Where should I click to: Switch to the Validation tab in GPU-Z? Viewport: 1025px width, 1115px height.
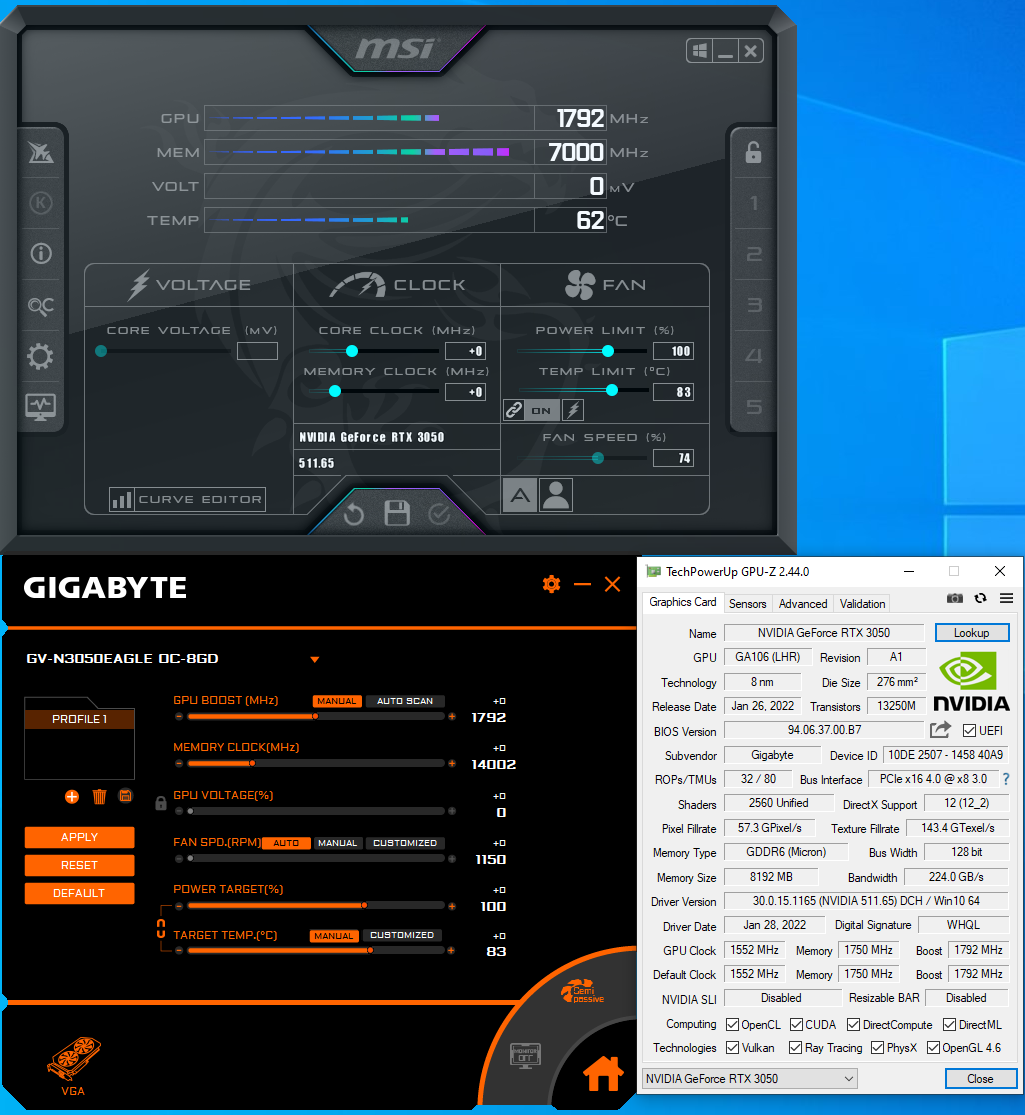click(862, 604)
